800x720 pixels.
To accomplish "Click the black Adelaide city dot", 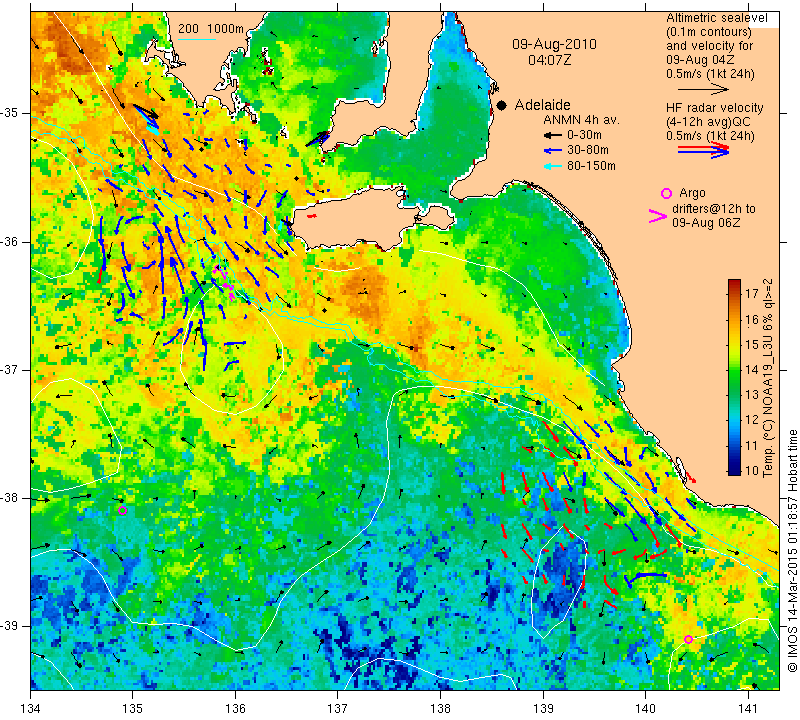I will 502,105.
